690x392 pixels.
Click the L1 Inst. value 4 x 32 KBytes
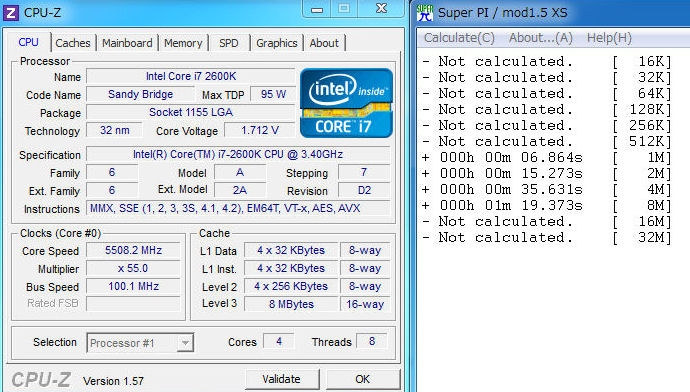(x=291, y=268)
